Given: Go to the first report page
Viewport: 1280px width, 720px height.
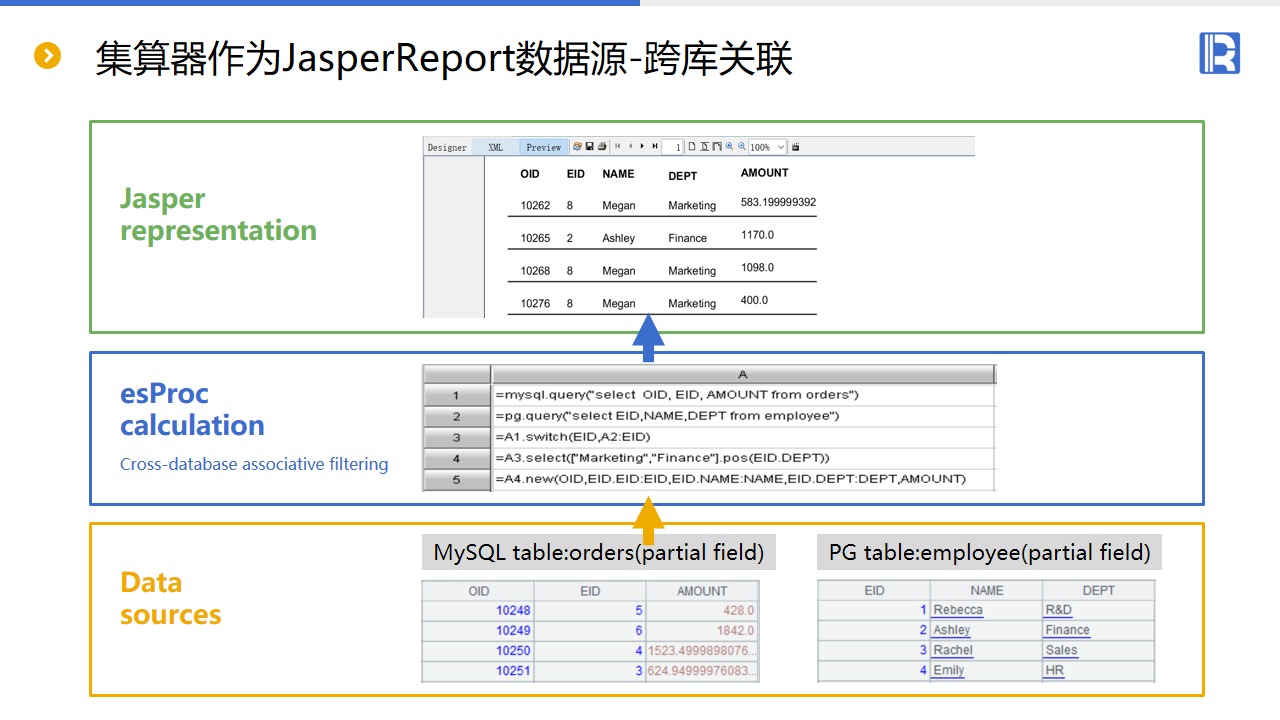Looking at the screenshot, I should 618,147.
